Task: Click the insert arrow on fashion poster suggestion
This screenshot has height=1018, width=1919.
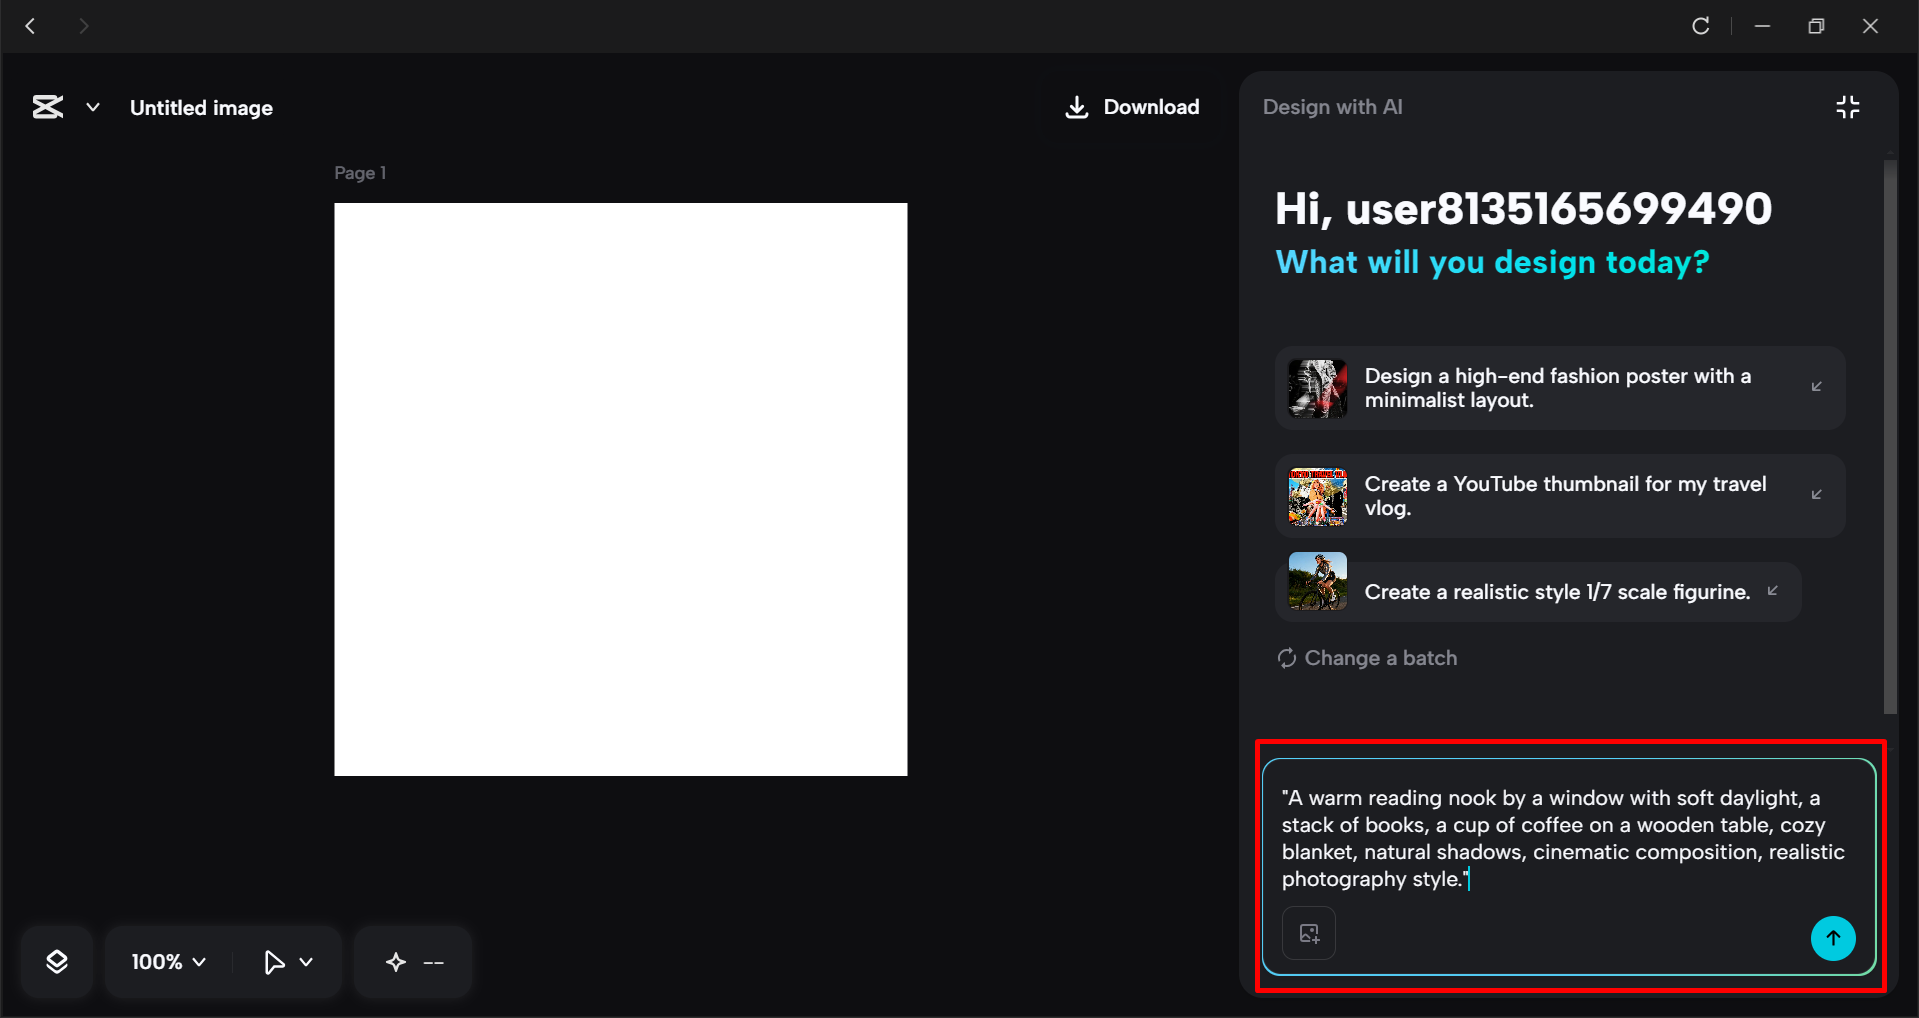Action: tap(1818, 388)
